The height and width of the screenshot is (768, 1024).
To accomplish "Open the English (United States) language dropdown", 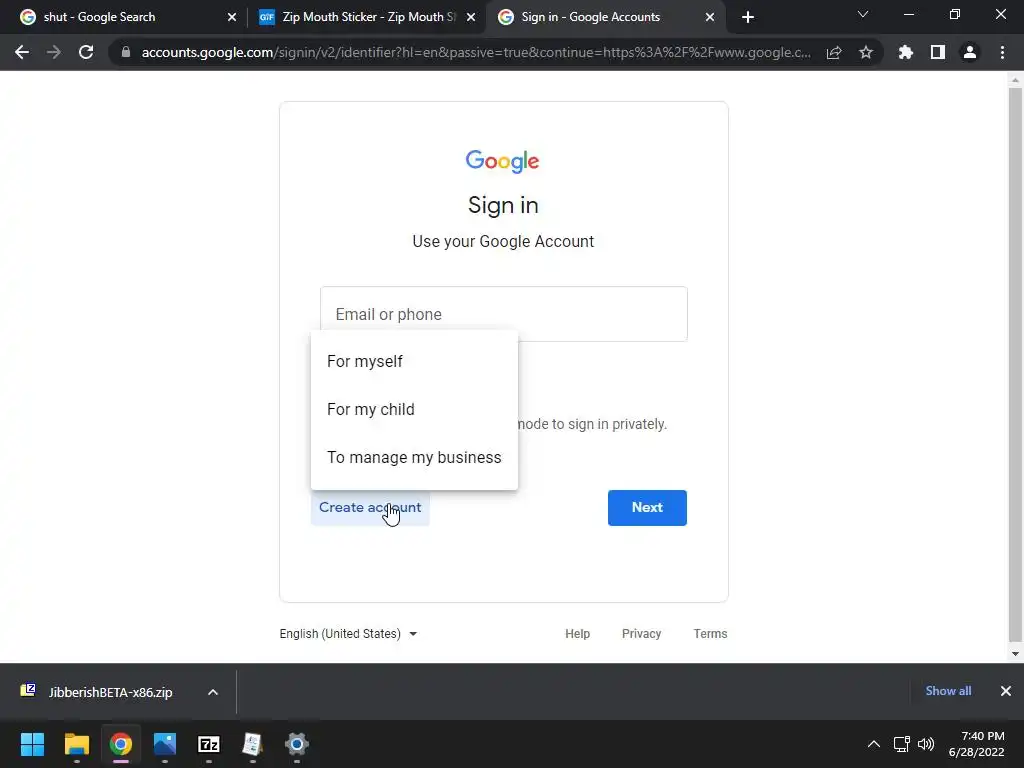I will pos(348,633).
